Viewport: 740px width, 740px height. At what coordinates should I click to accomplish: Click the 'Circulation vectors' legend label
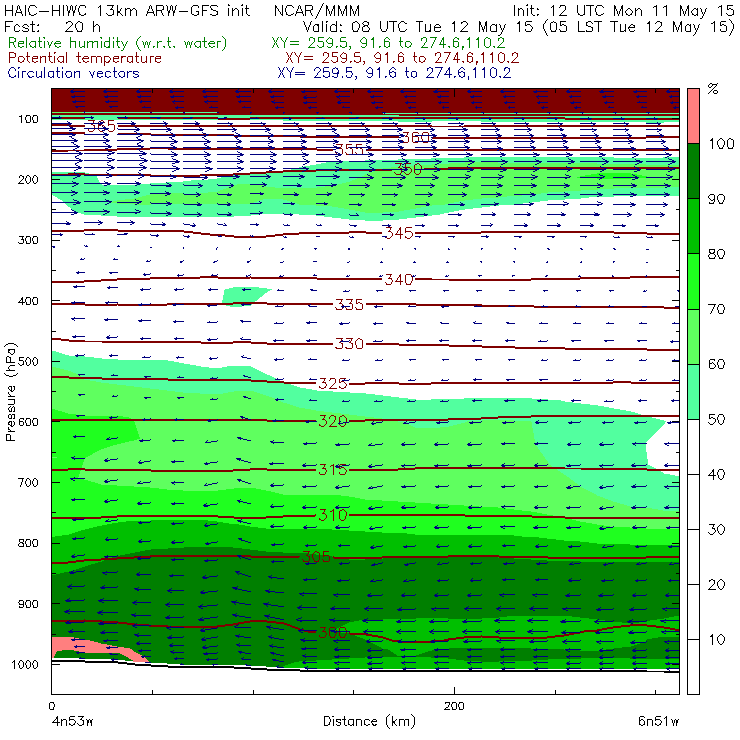(74, 73)
